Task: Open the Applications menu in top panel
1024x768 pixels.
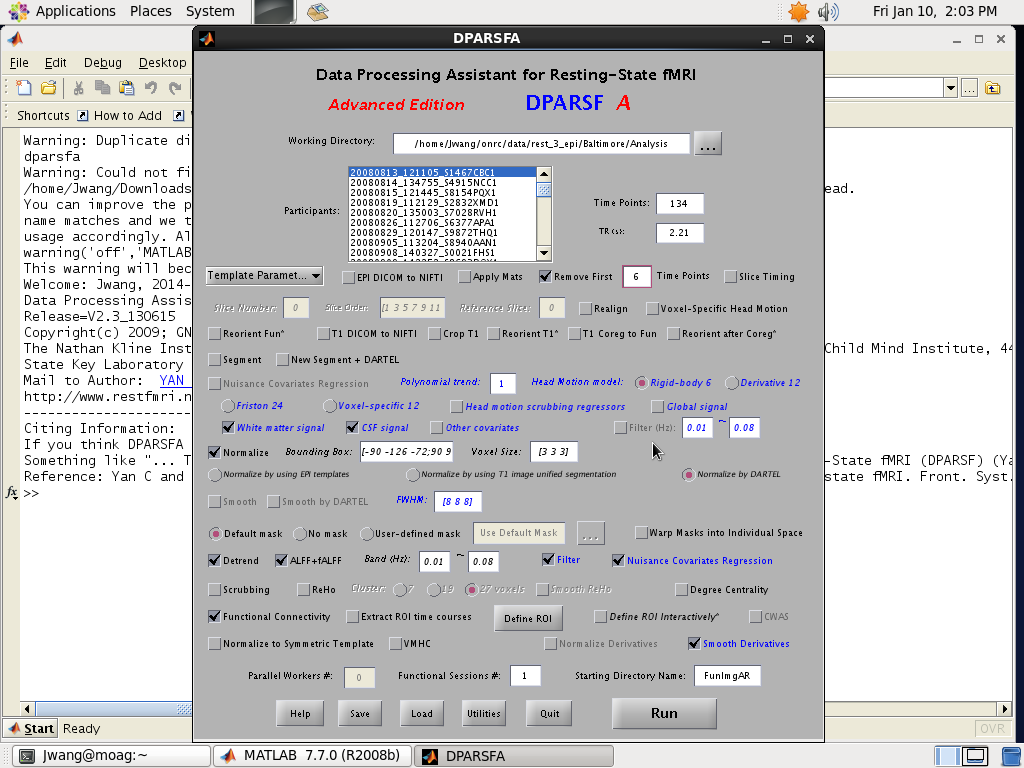Action: pyautogui.click(x=75, y=11)
